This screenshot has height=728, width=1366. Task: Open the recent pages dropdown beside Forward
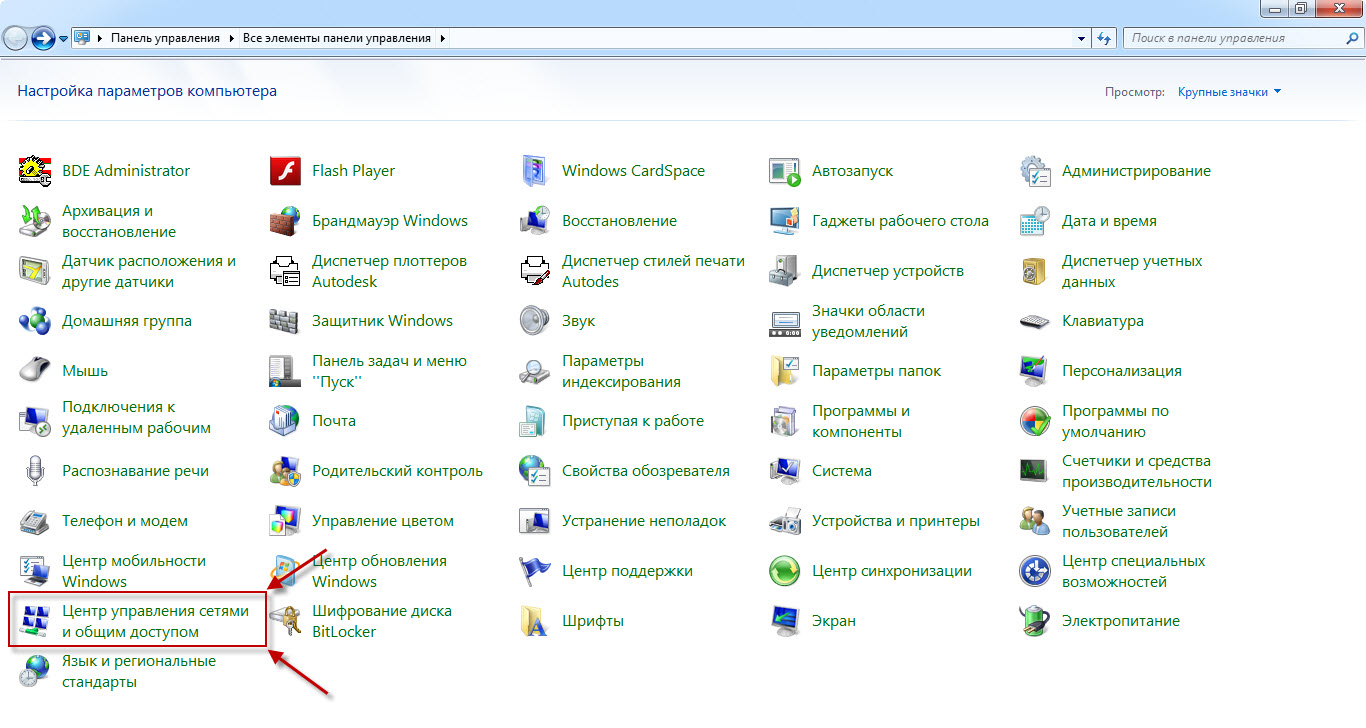point(64,39)
